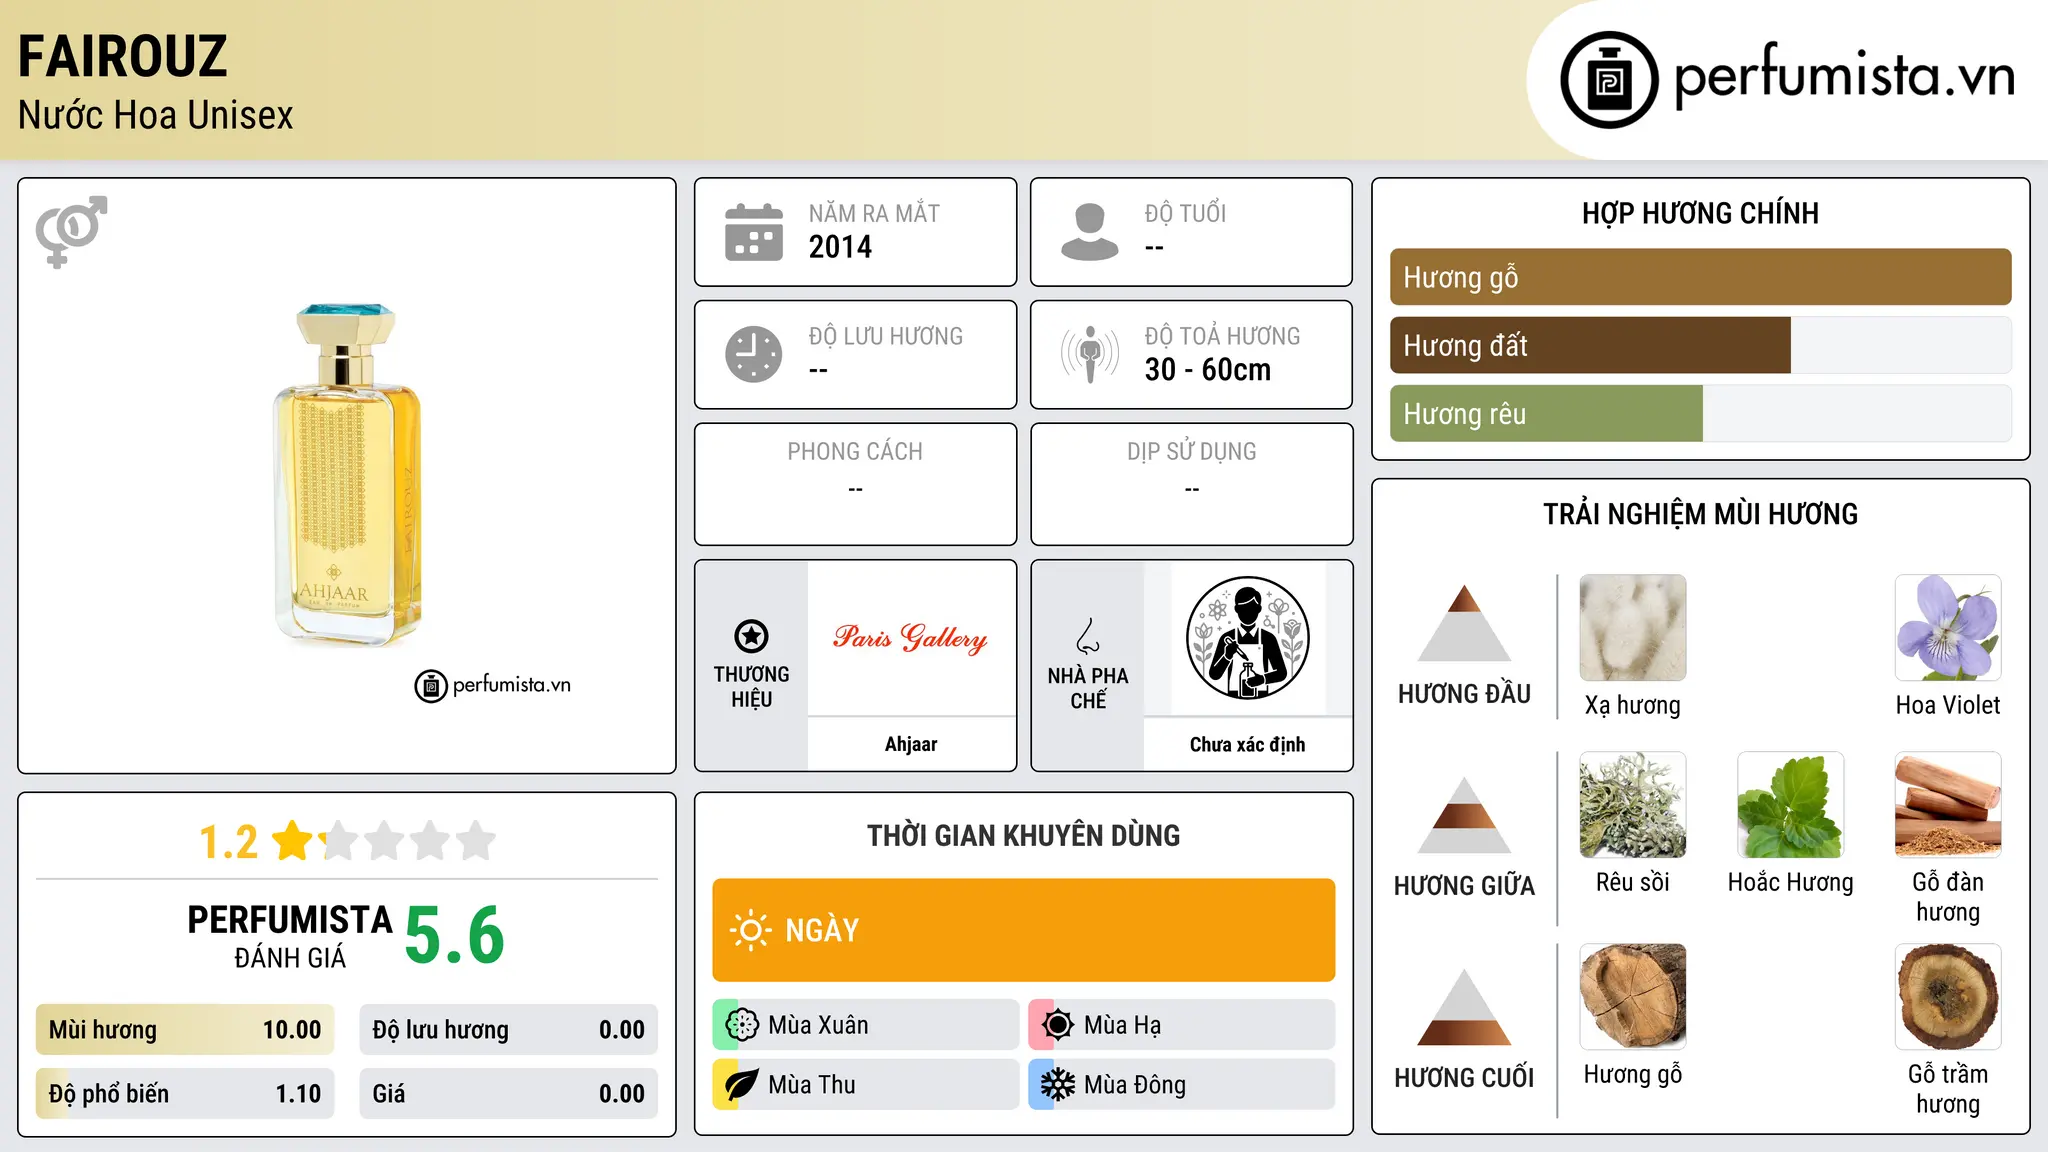Viewport: 2048px width, 1152px height.
Task: Click the Mùa Hạ sun icon
Action: pos(1058,1025)
